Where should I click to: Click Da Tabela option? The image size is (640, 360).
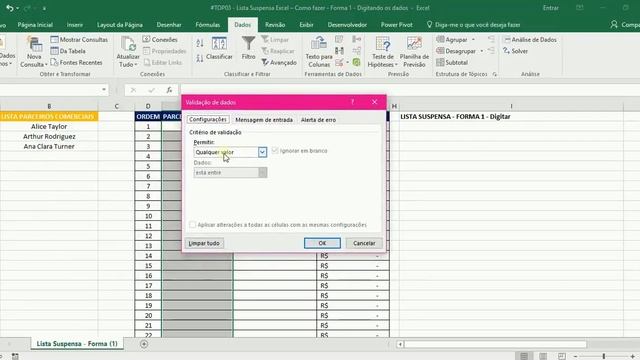[68, 51]
